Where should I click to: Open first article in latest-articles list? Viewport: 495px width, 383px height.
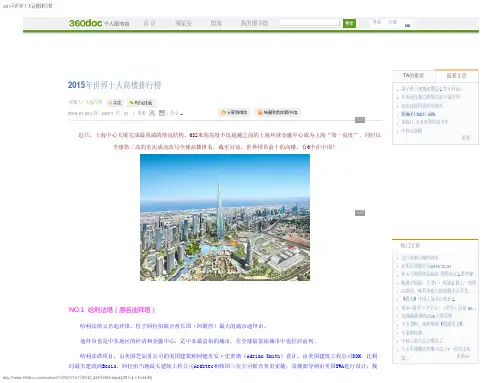pyautogui.click(x=431, y=89)
